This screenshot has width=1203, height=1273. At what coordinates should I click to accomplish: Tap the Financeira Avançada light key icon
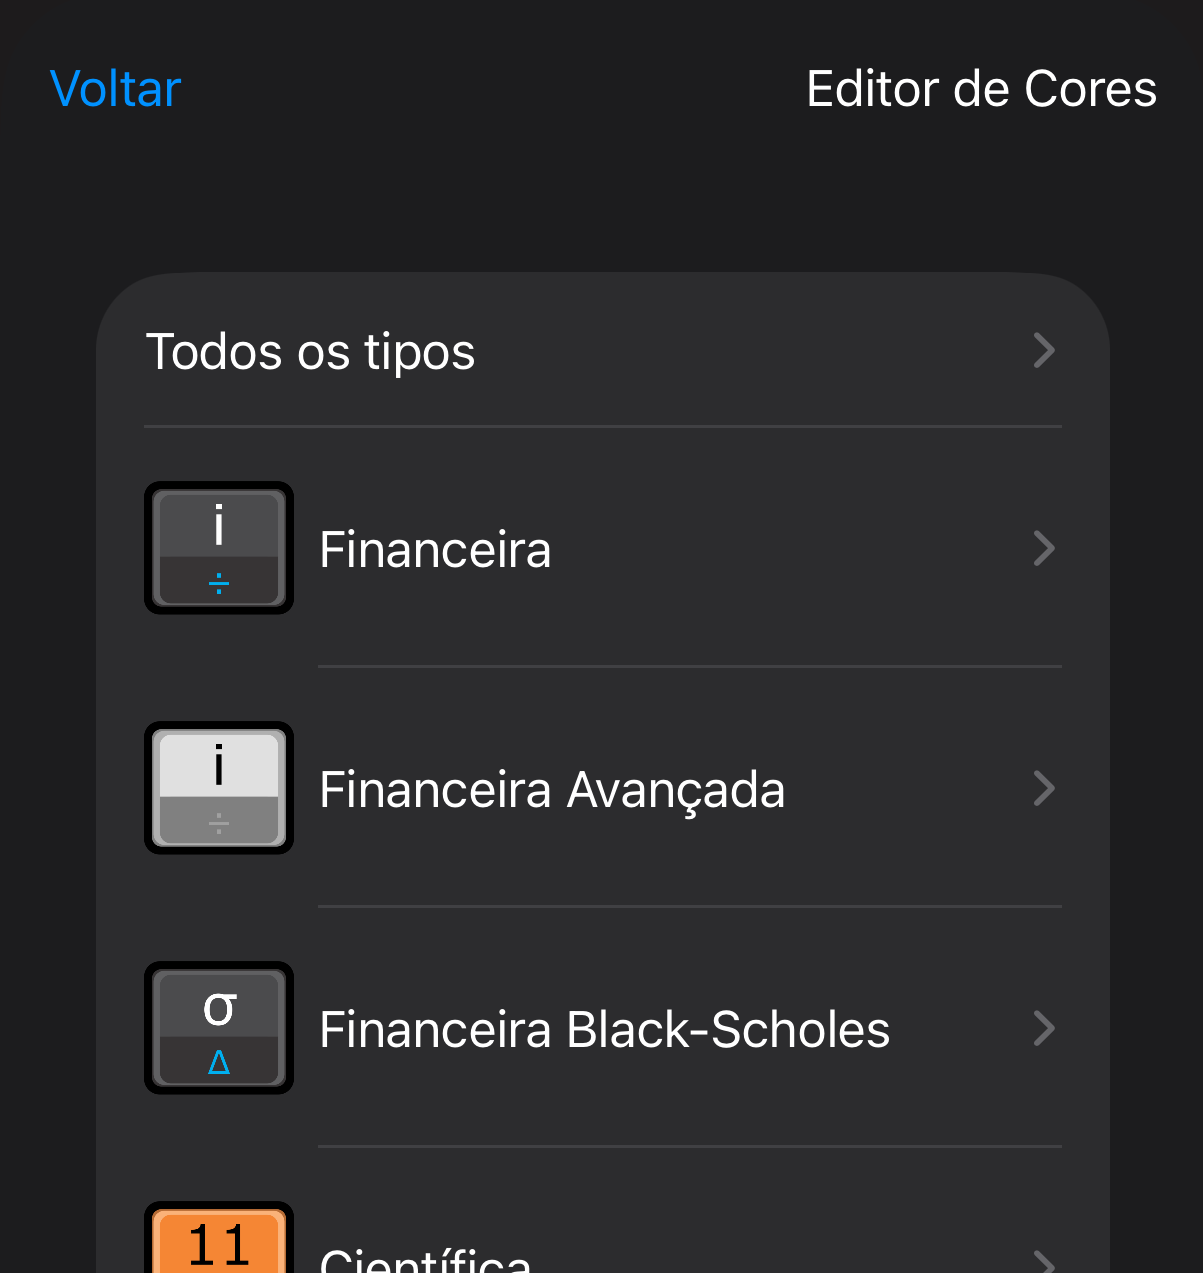(219, 788)
